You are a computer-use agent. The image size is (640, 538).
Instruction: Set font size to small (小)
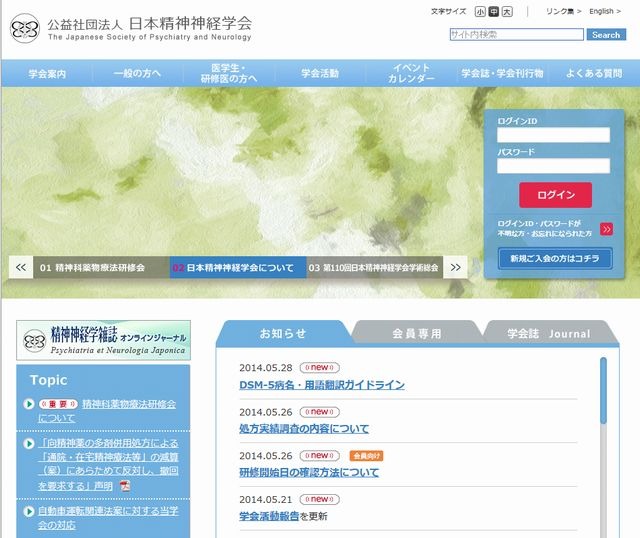pyautogui.click(x=480, y=11)
